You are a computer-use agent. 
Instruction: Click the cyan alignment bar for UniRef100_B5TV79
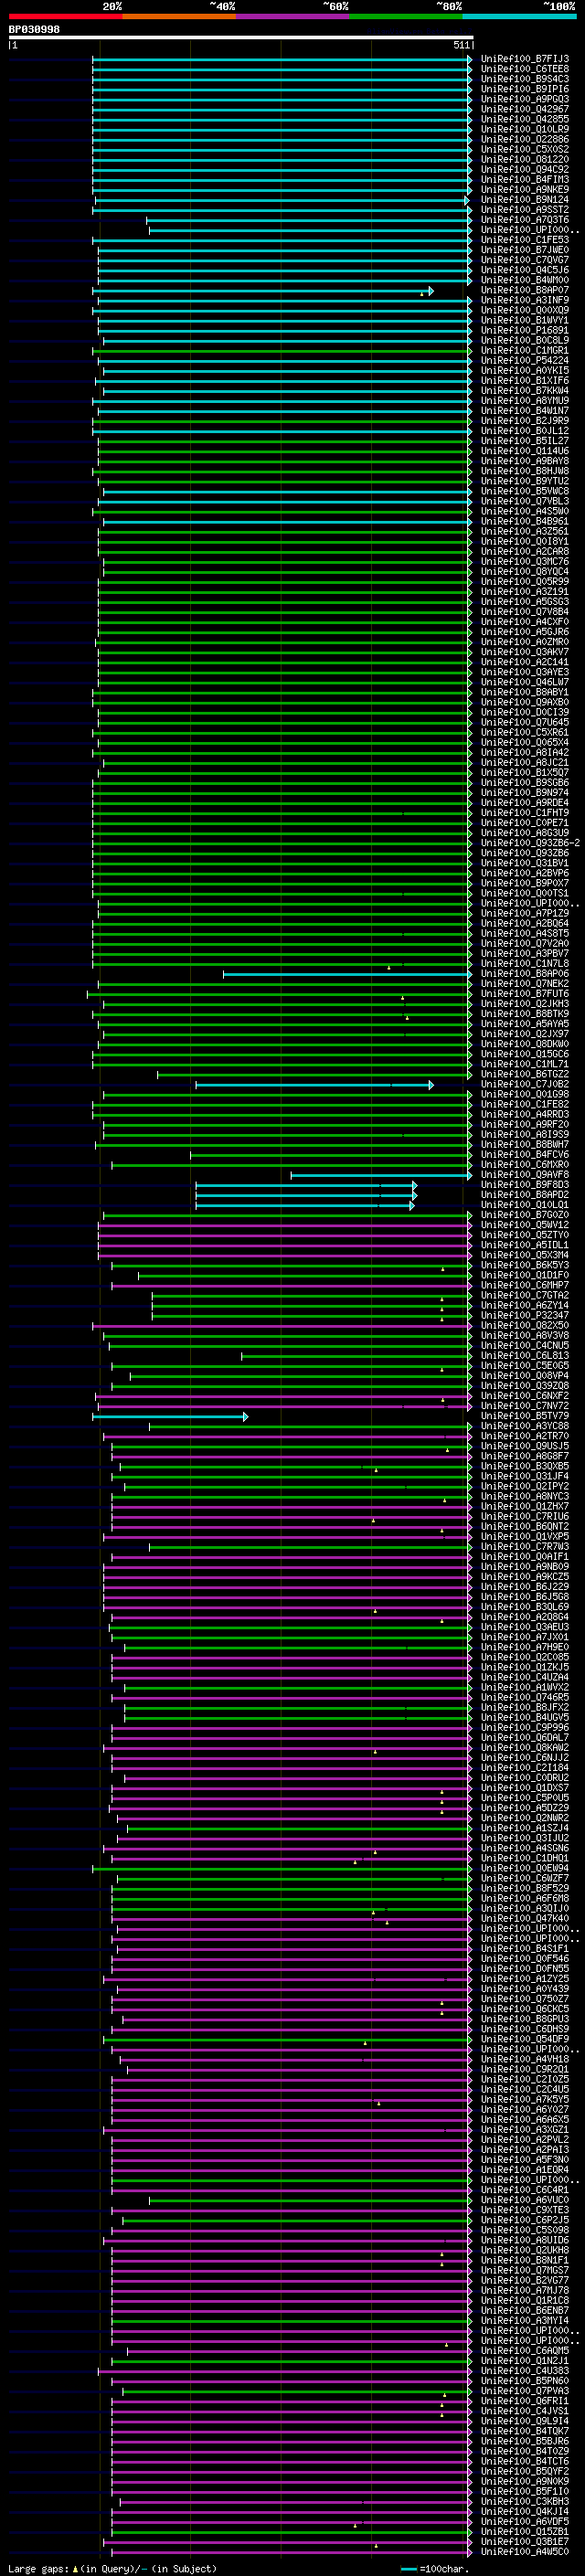click(170, 1417)
